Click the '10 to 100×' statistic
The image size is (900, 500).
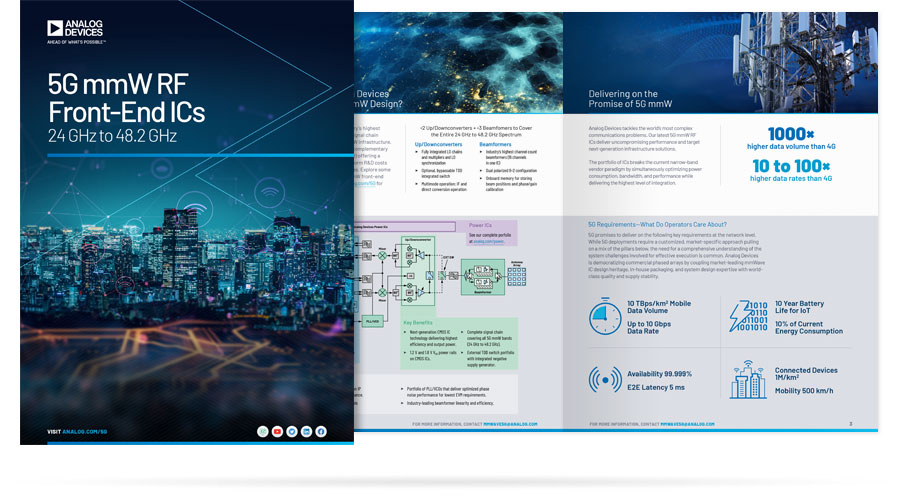(791, 166)
